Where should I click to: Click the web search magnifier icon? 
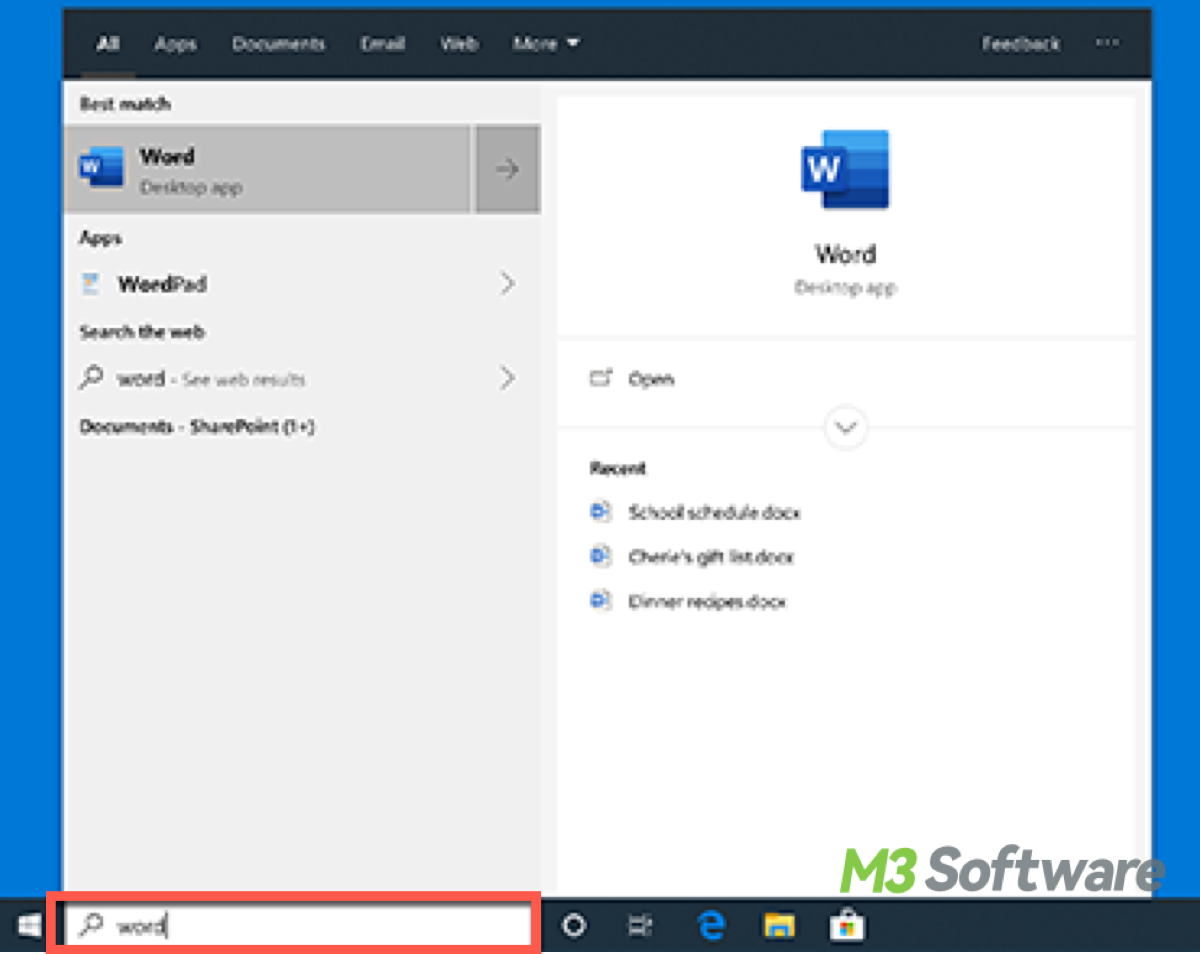click(91, 378)
